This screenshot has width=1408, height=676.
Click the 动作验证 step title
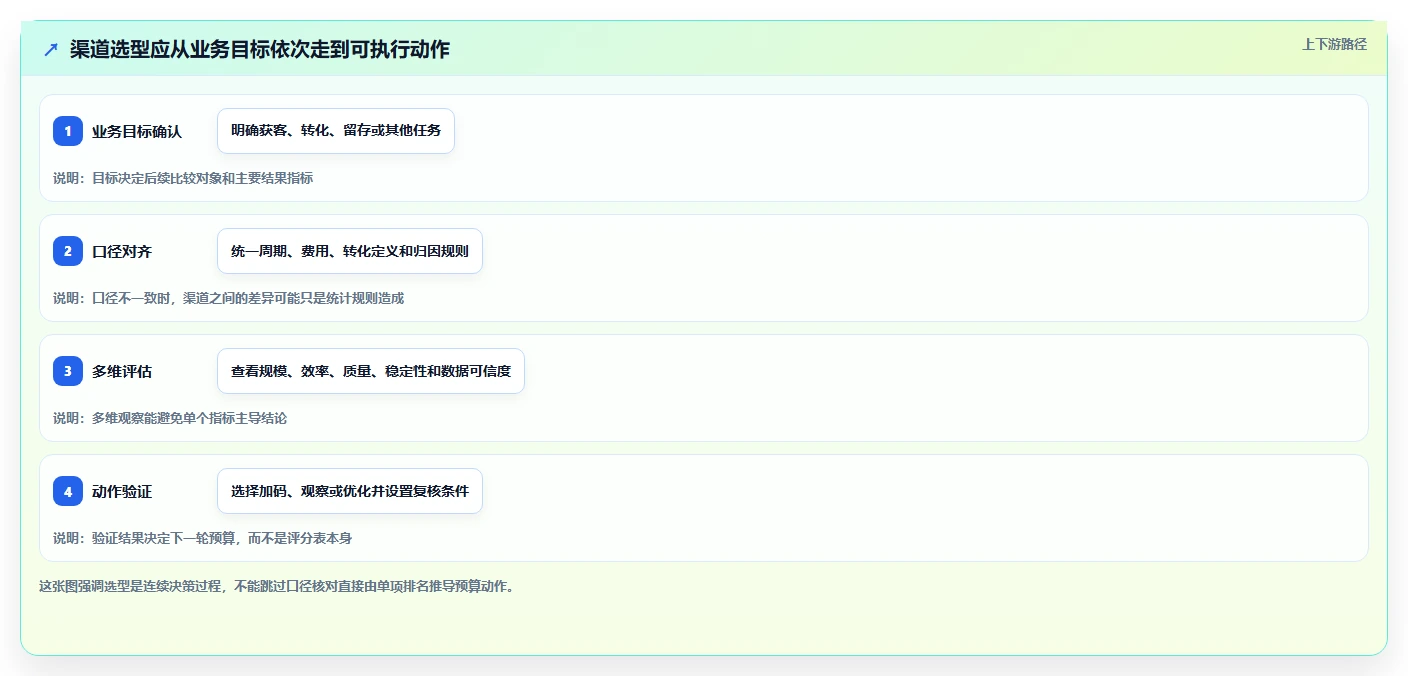click(x=122, y=491)
